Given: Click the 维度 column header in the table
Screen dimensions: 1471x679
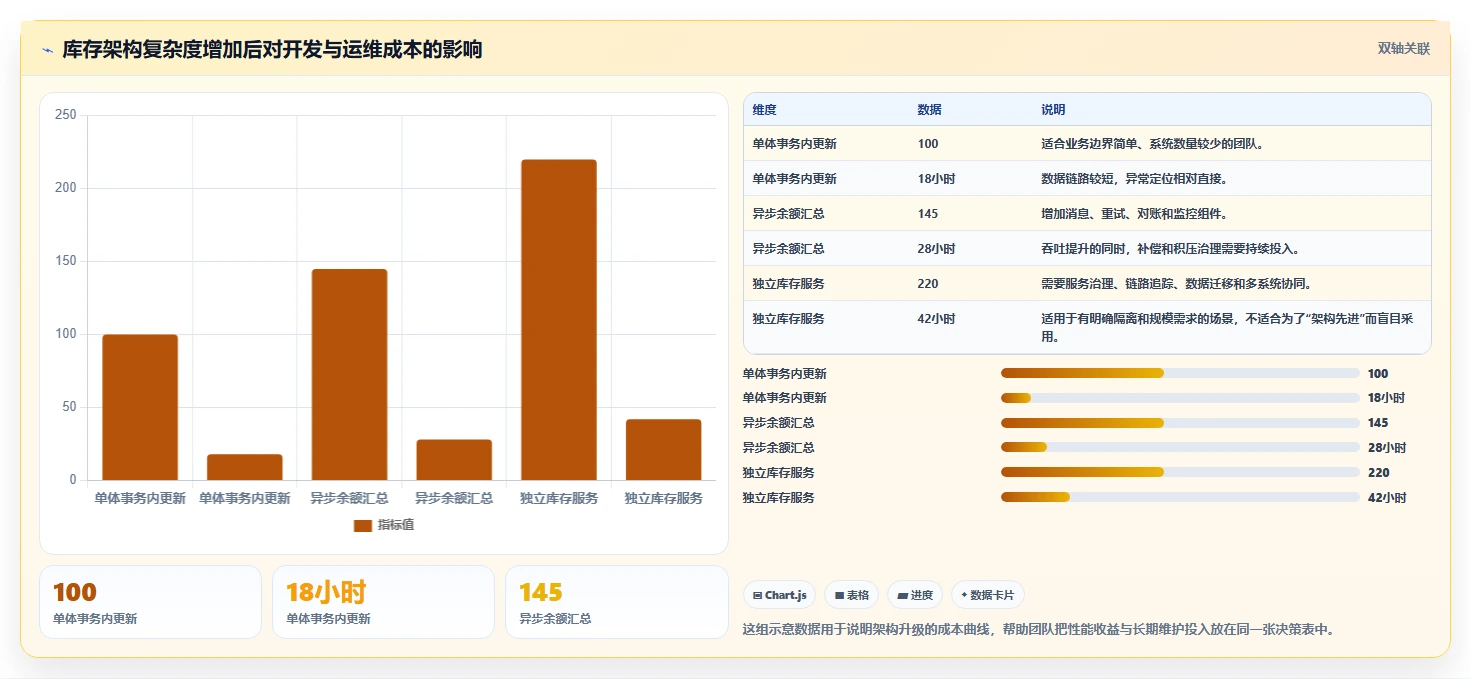Looking at the screenshot, I should click(765, 110).
